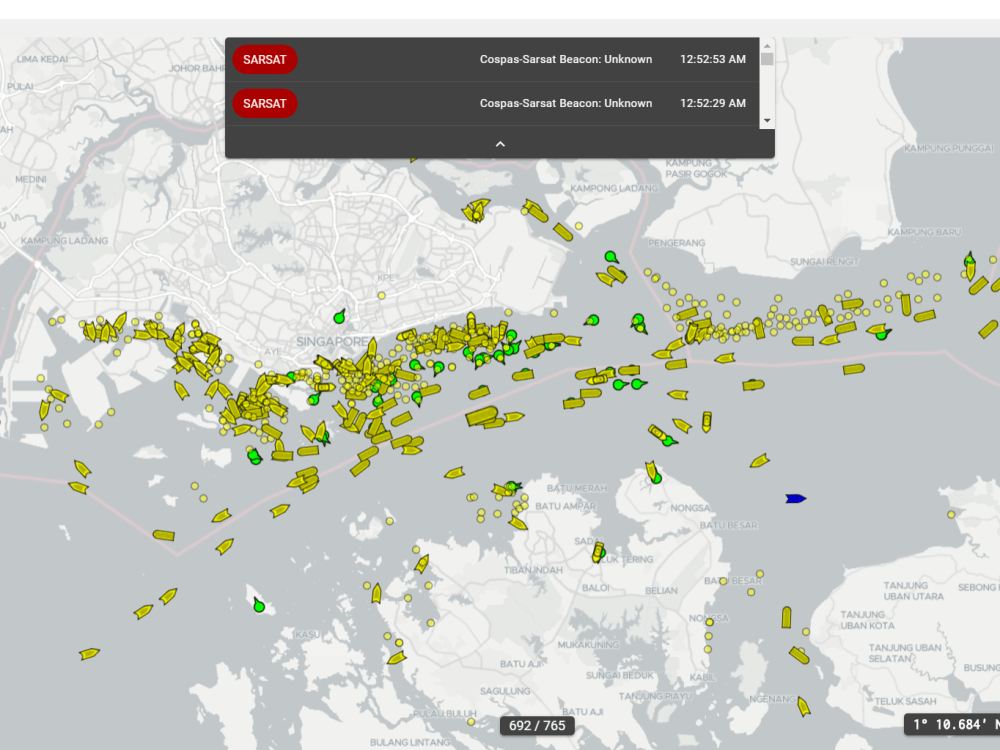Select the yellow vessel at Teluk Tering
Screen dimensions: 1000x750
(598, 552)
